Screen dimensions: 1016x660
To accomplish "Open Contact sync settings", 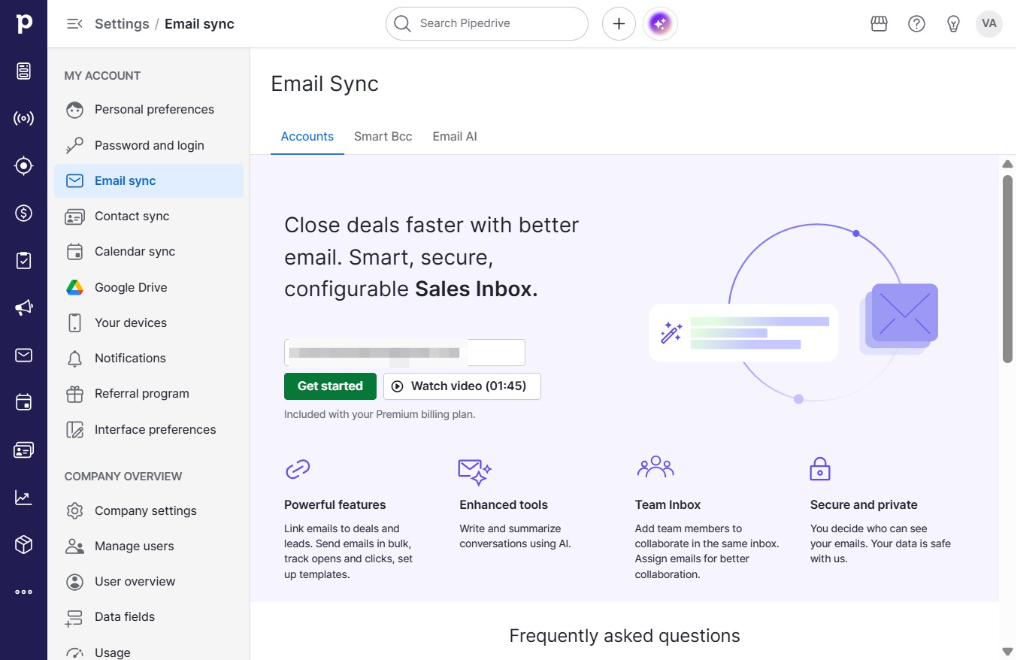I will coord(149,216).
